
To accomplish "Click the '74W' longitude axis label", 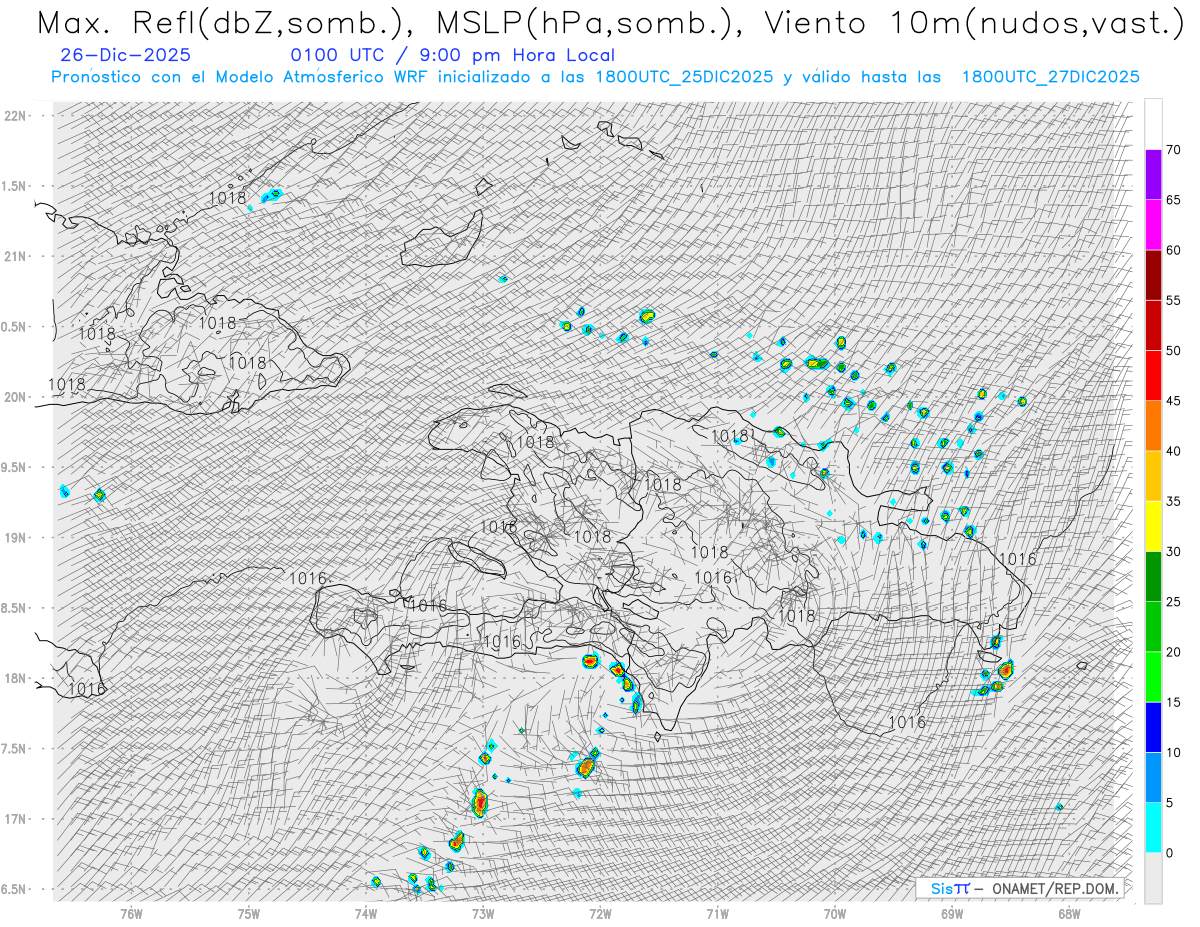I will point(366,913).
